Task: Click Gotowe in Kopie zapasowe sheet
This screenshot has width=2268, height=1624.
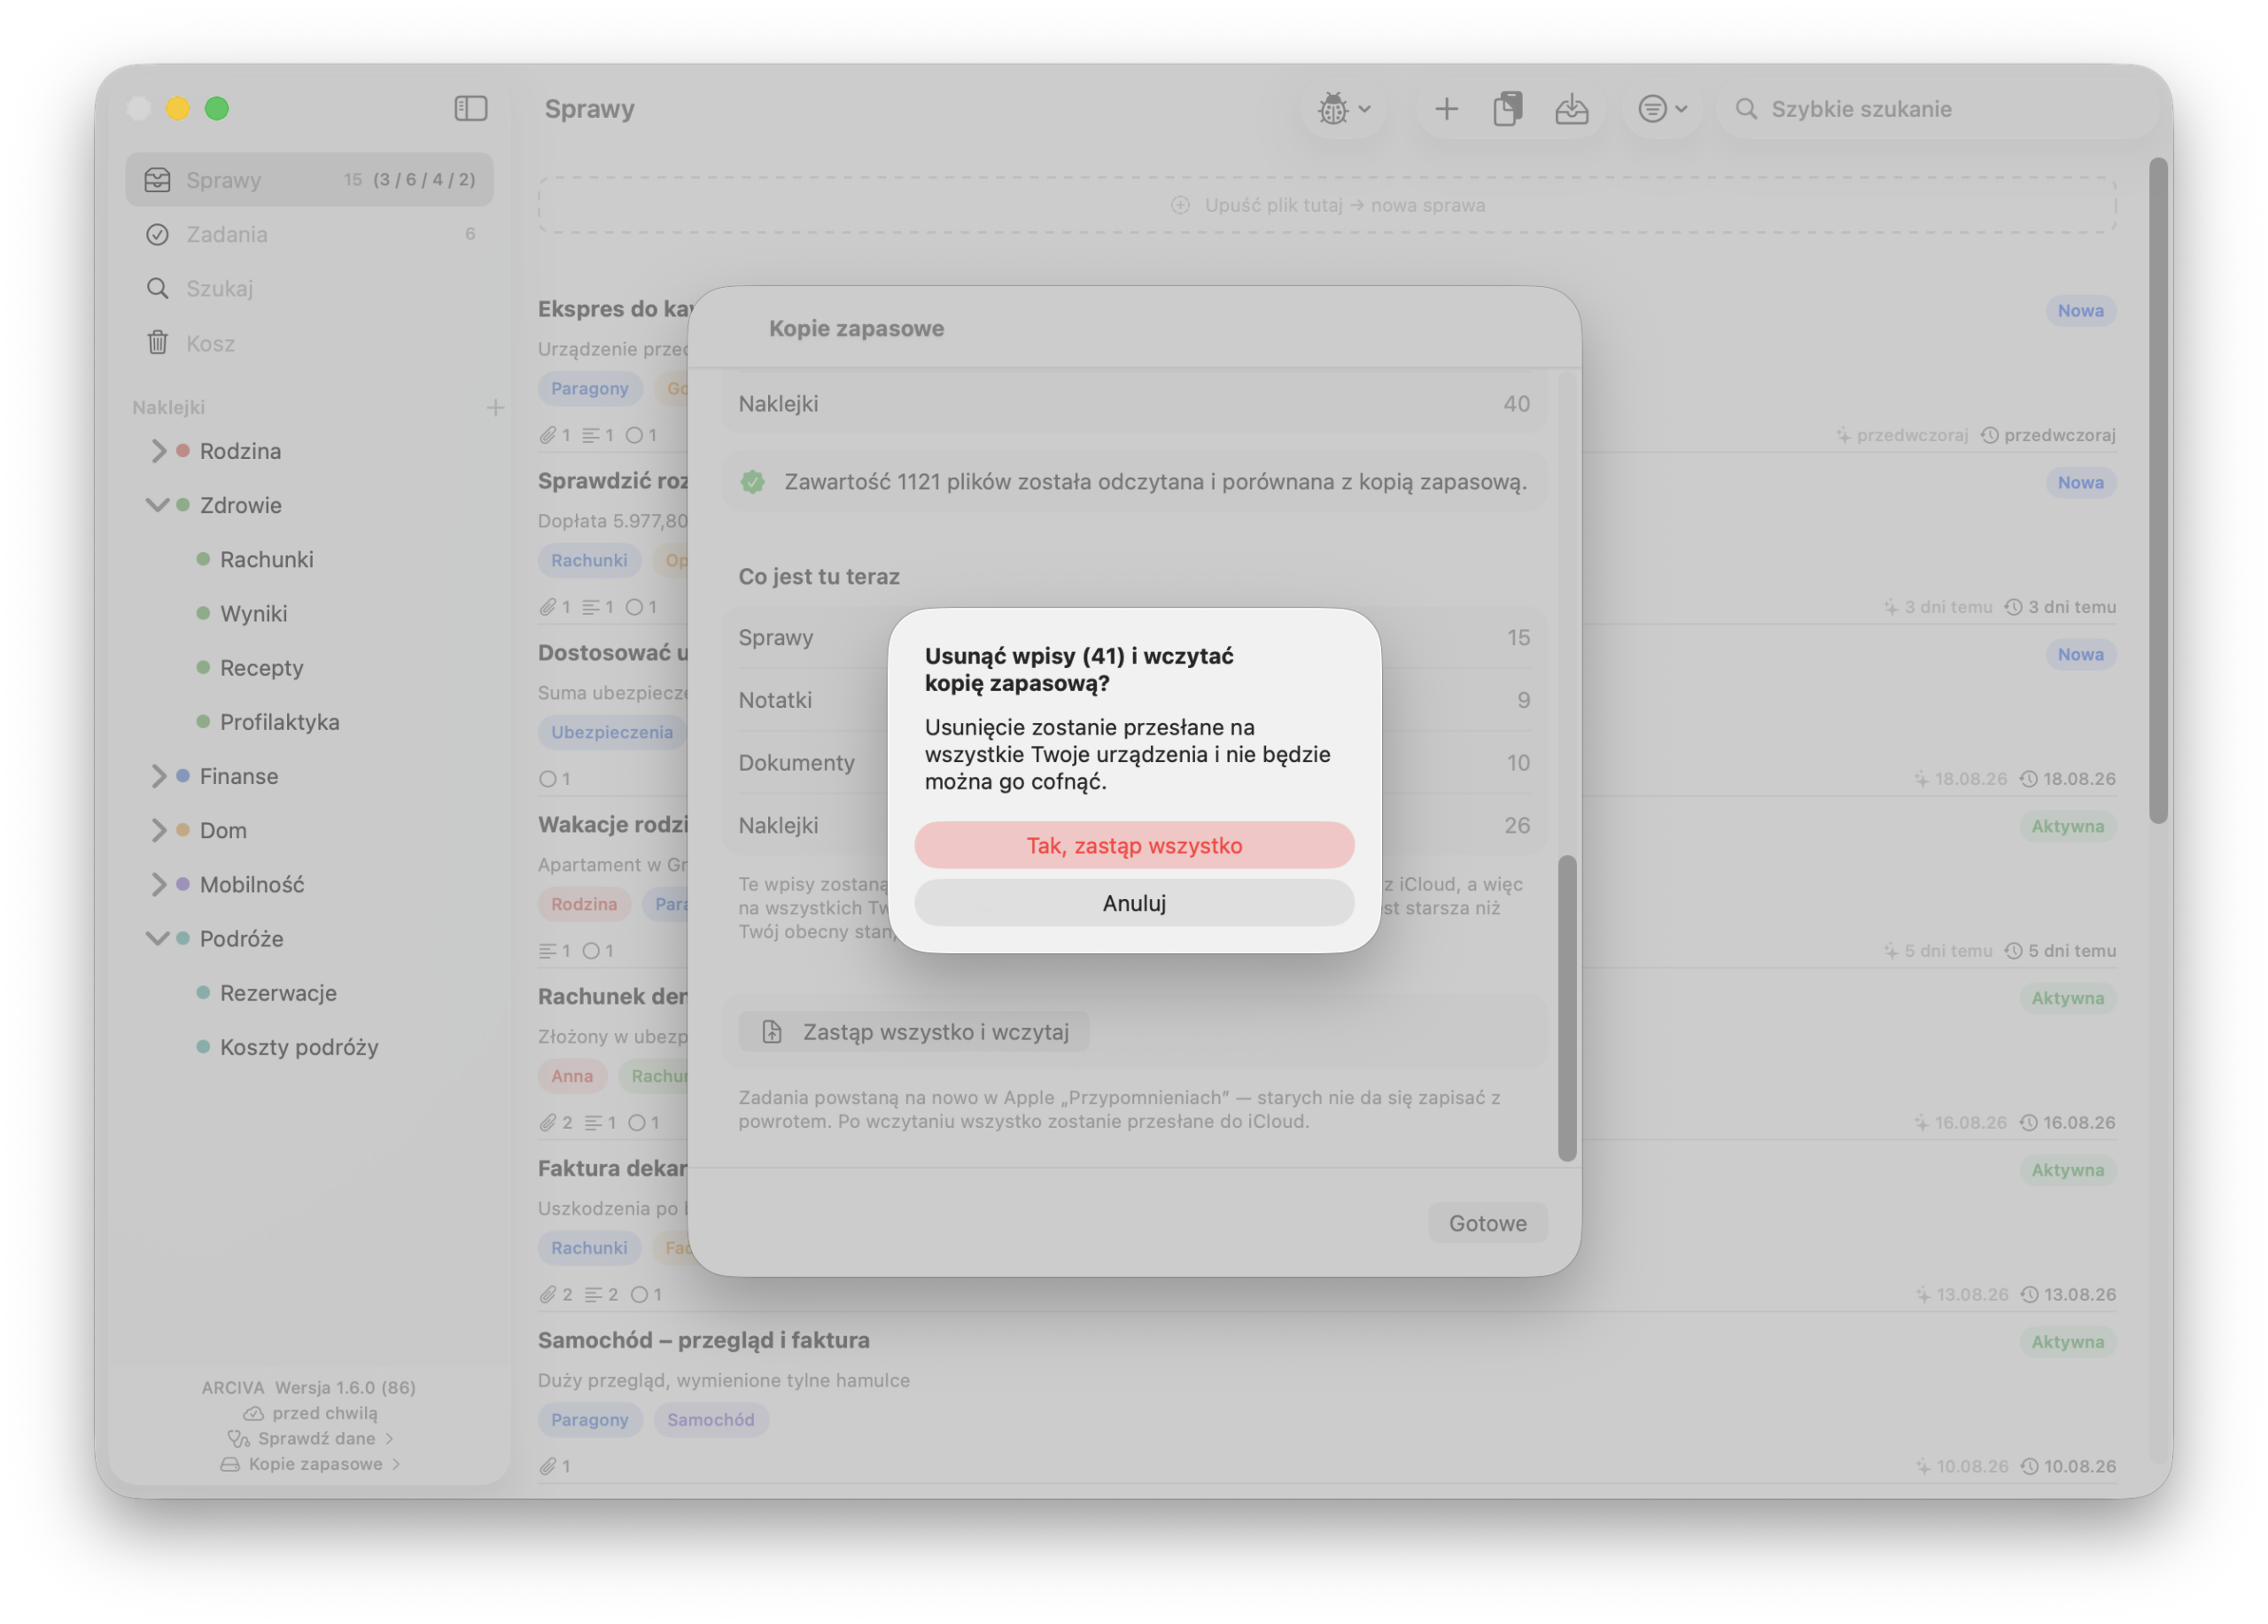Action: (1487, 1222)
